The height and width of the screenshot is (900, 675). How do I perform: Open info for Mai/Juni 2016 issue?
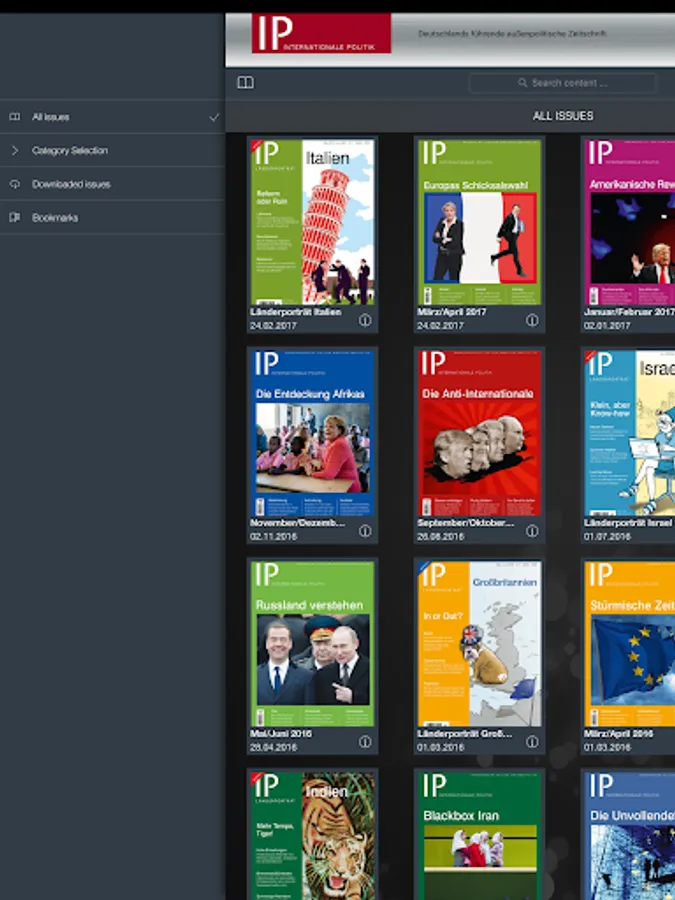coord(365,742)
